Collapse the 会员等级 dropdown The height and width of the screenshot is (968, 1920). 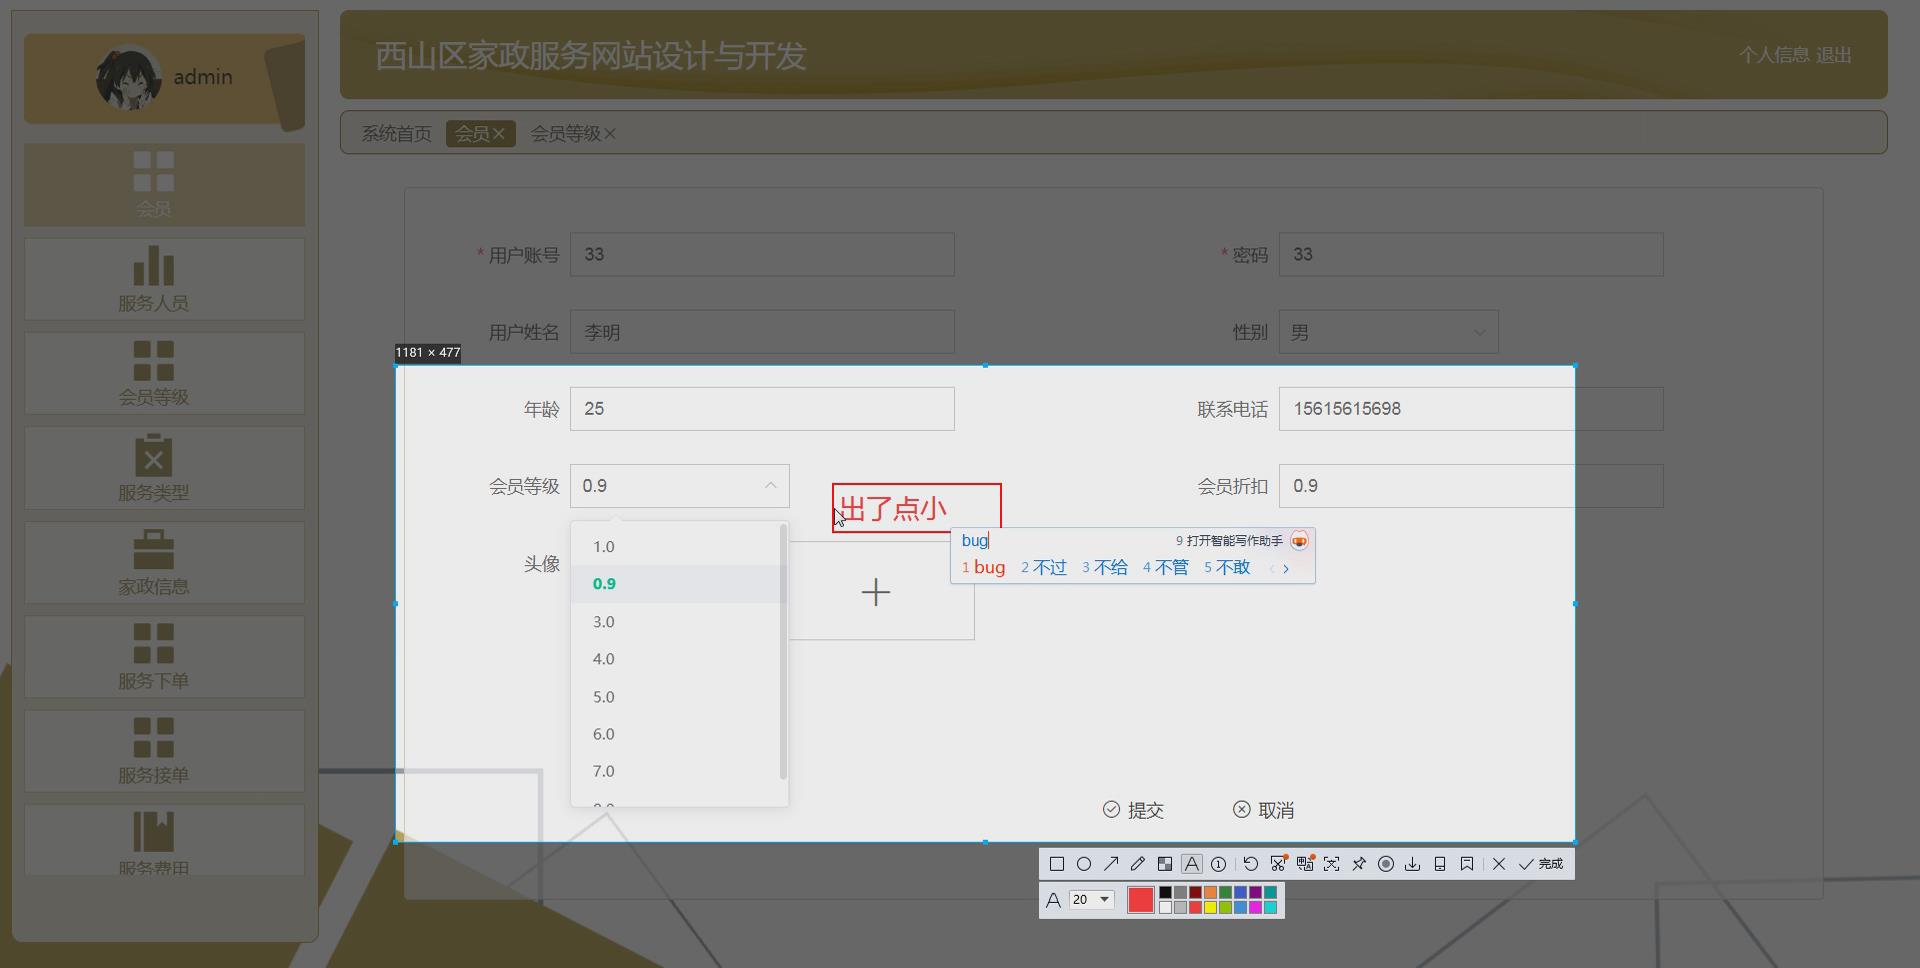[769, 486]
